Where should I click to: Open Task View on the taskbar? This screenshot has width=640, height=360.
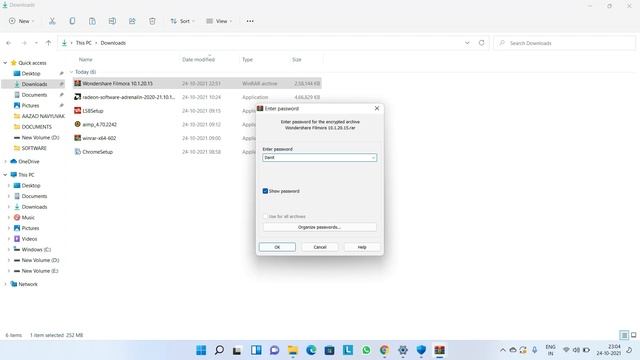pos(237,350)
